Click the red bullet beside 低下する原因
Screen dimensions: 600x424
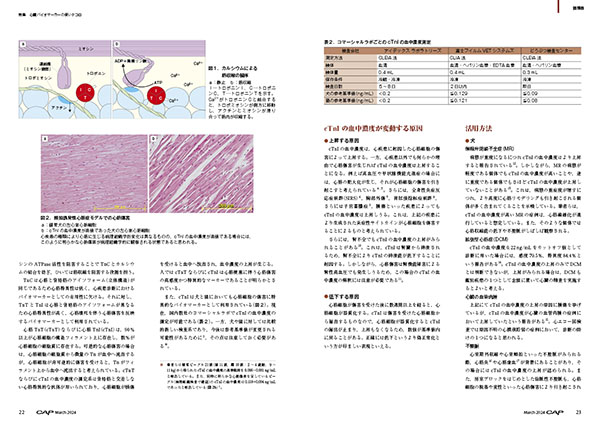pos(326,297)
